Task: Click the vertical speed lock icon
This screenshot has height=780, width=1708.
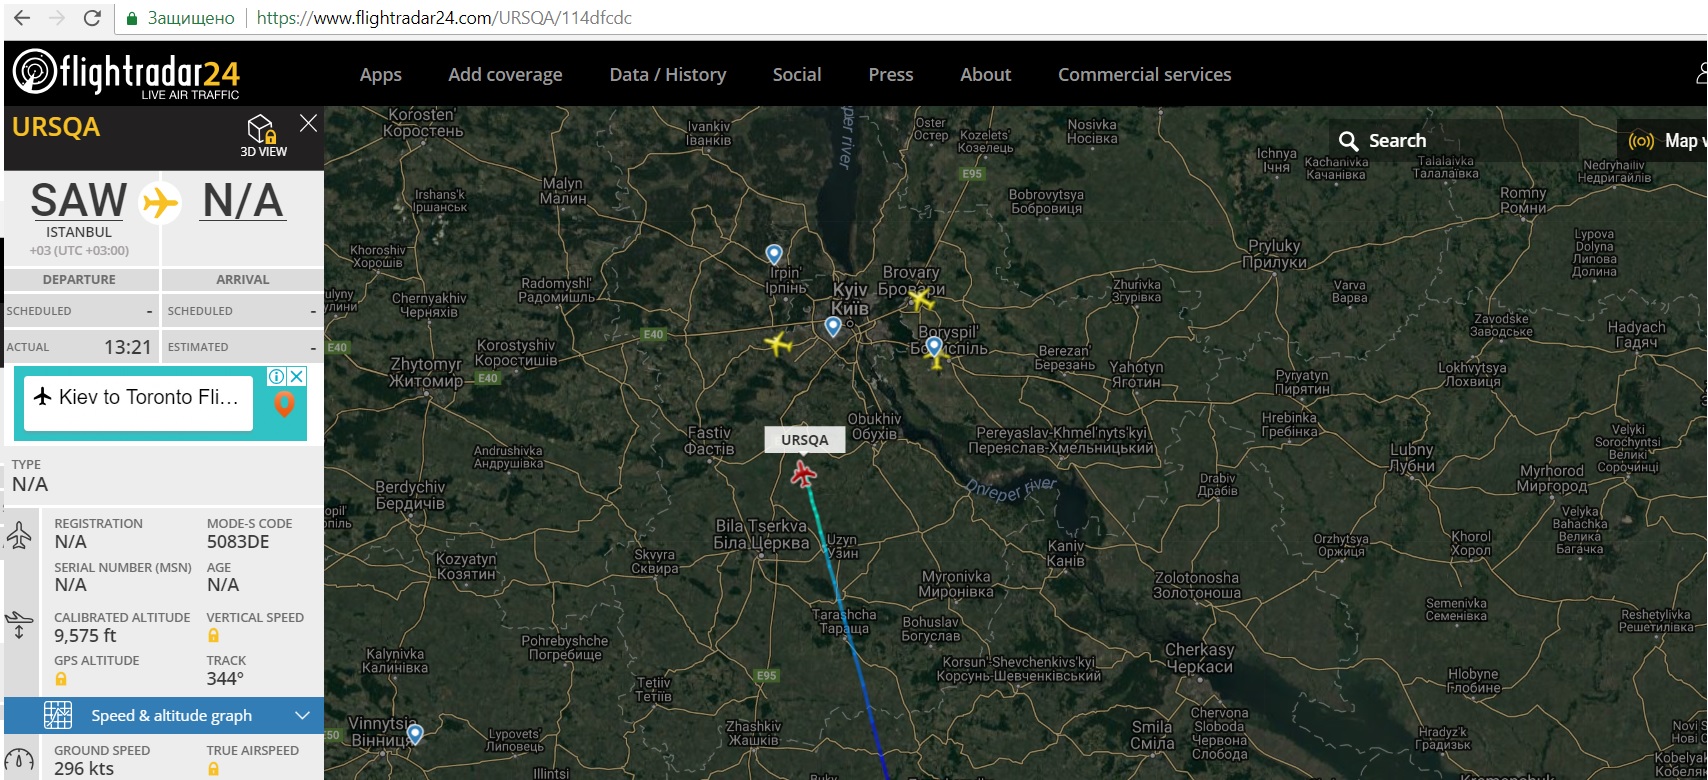Action: [x=213, y=636]
